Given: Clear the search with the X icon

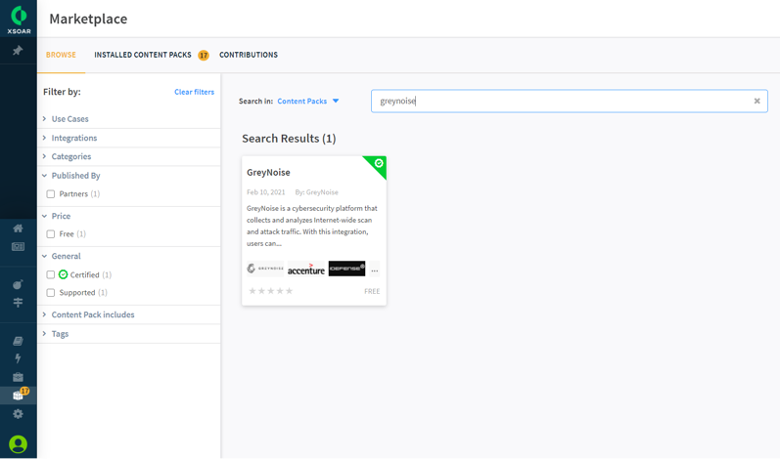Looking at the screenshot, I should [x=757, y=101].
